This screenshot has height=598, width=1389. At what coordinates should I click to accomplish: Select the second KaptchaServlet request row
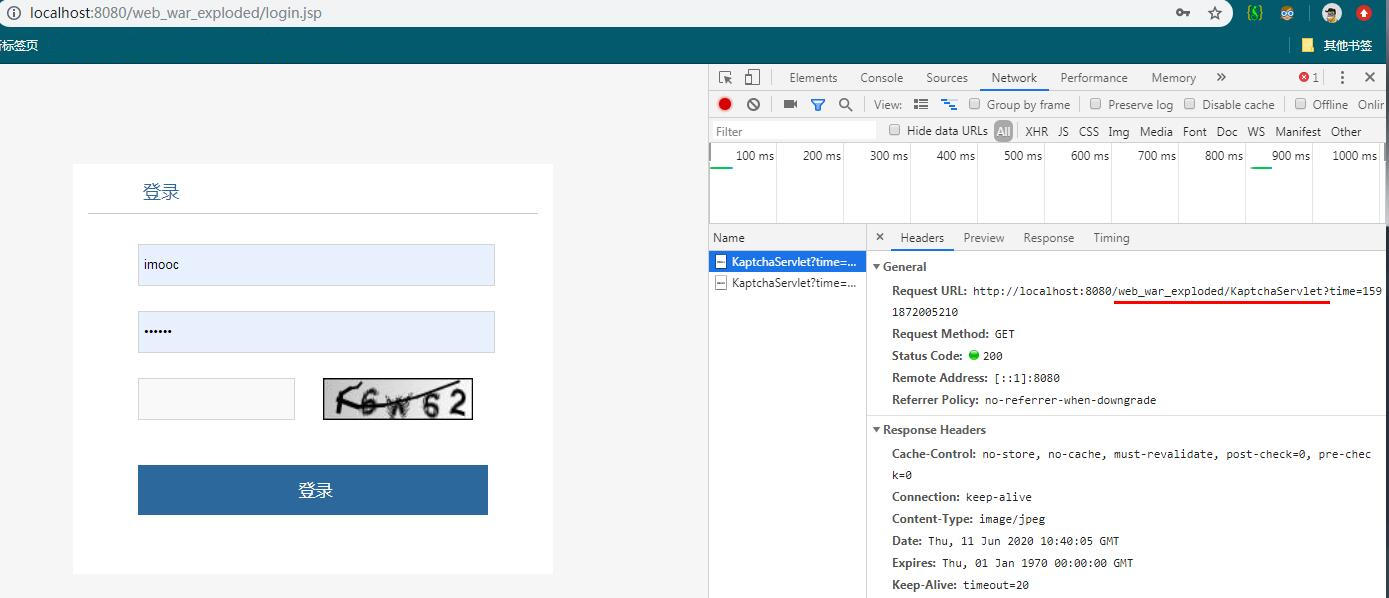(x=788, y=283)
